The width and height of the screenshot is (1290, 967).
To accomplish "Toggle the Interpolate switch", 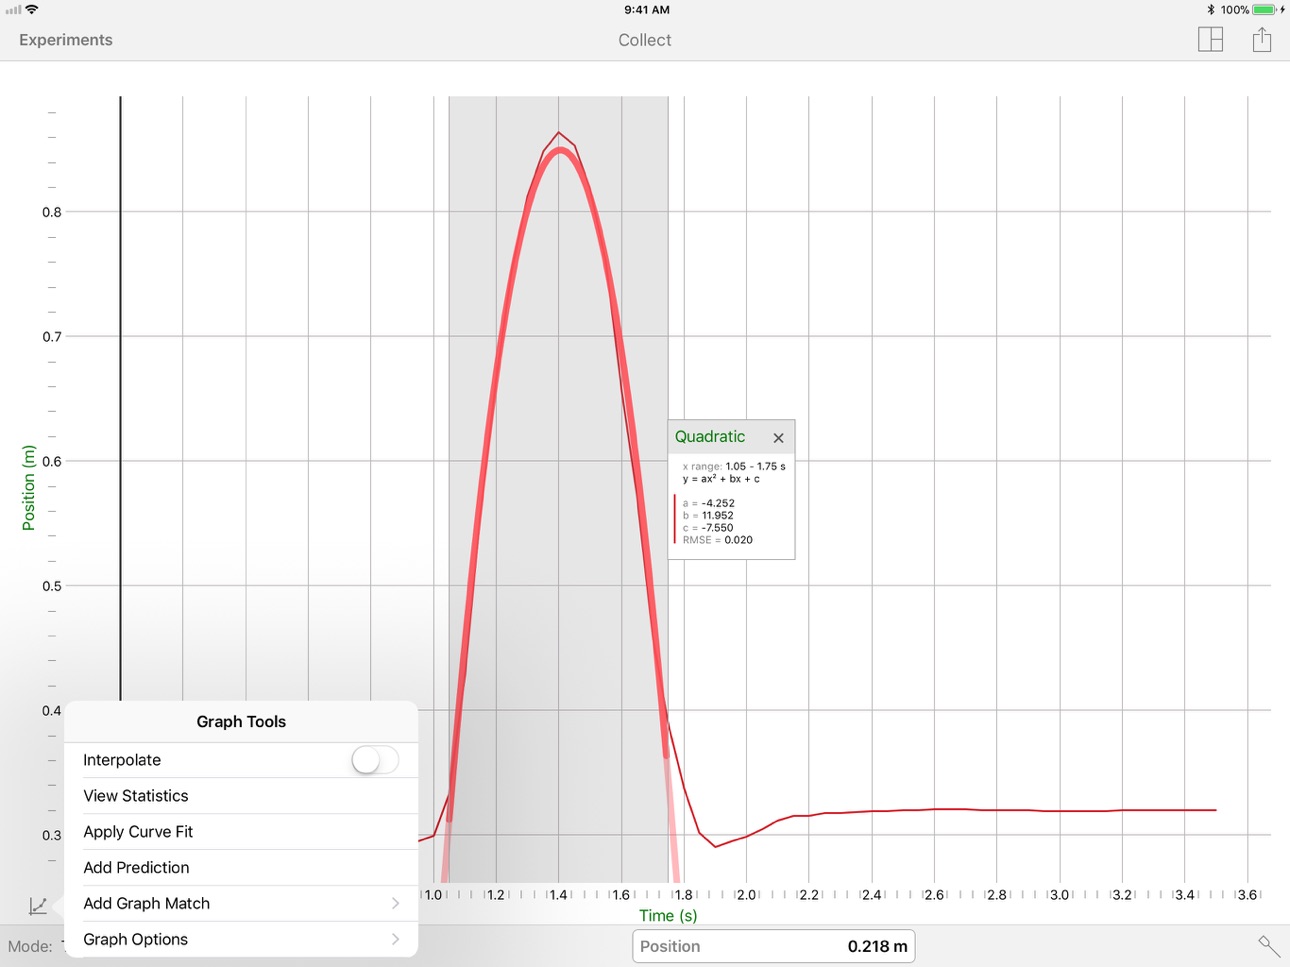I will pos(375,760).
